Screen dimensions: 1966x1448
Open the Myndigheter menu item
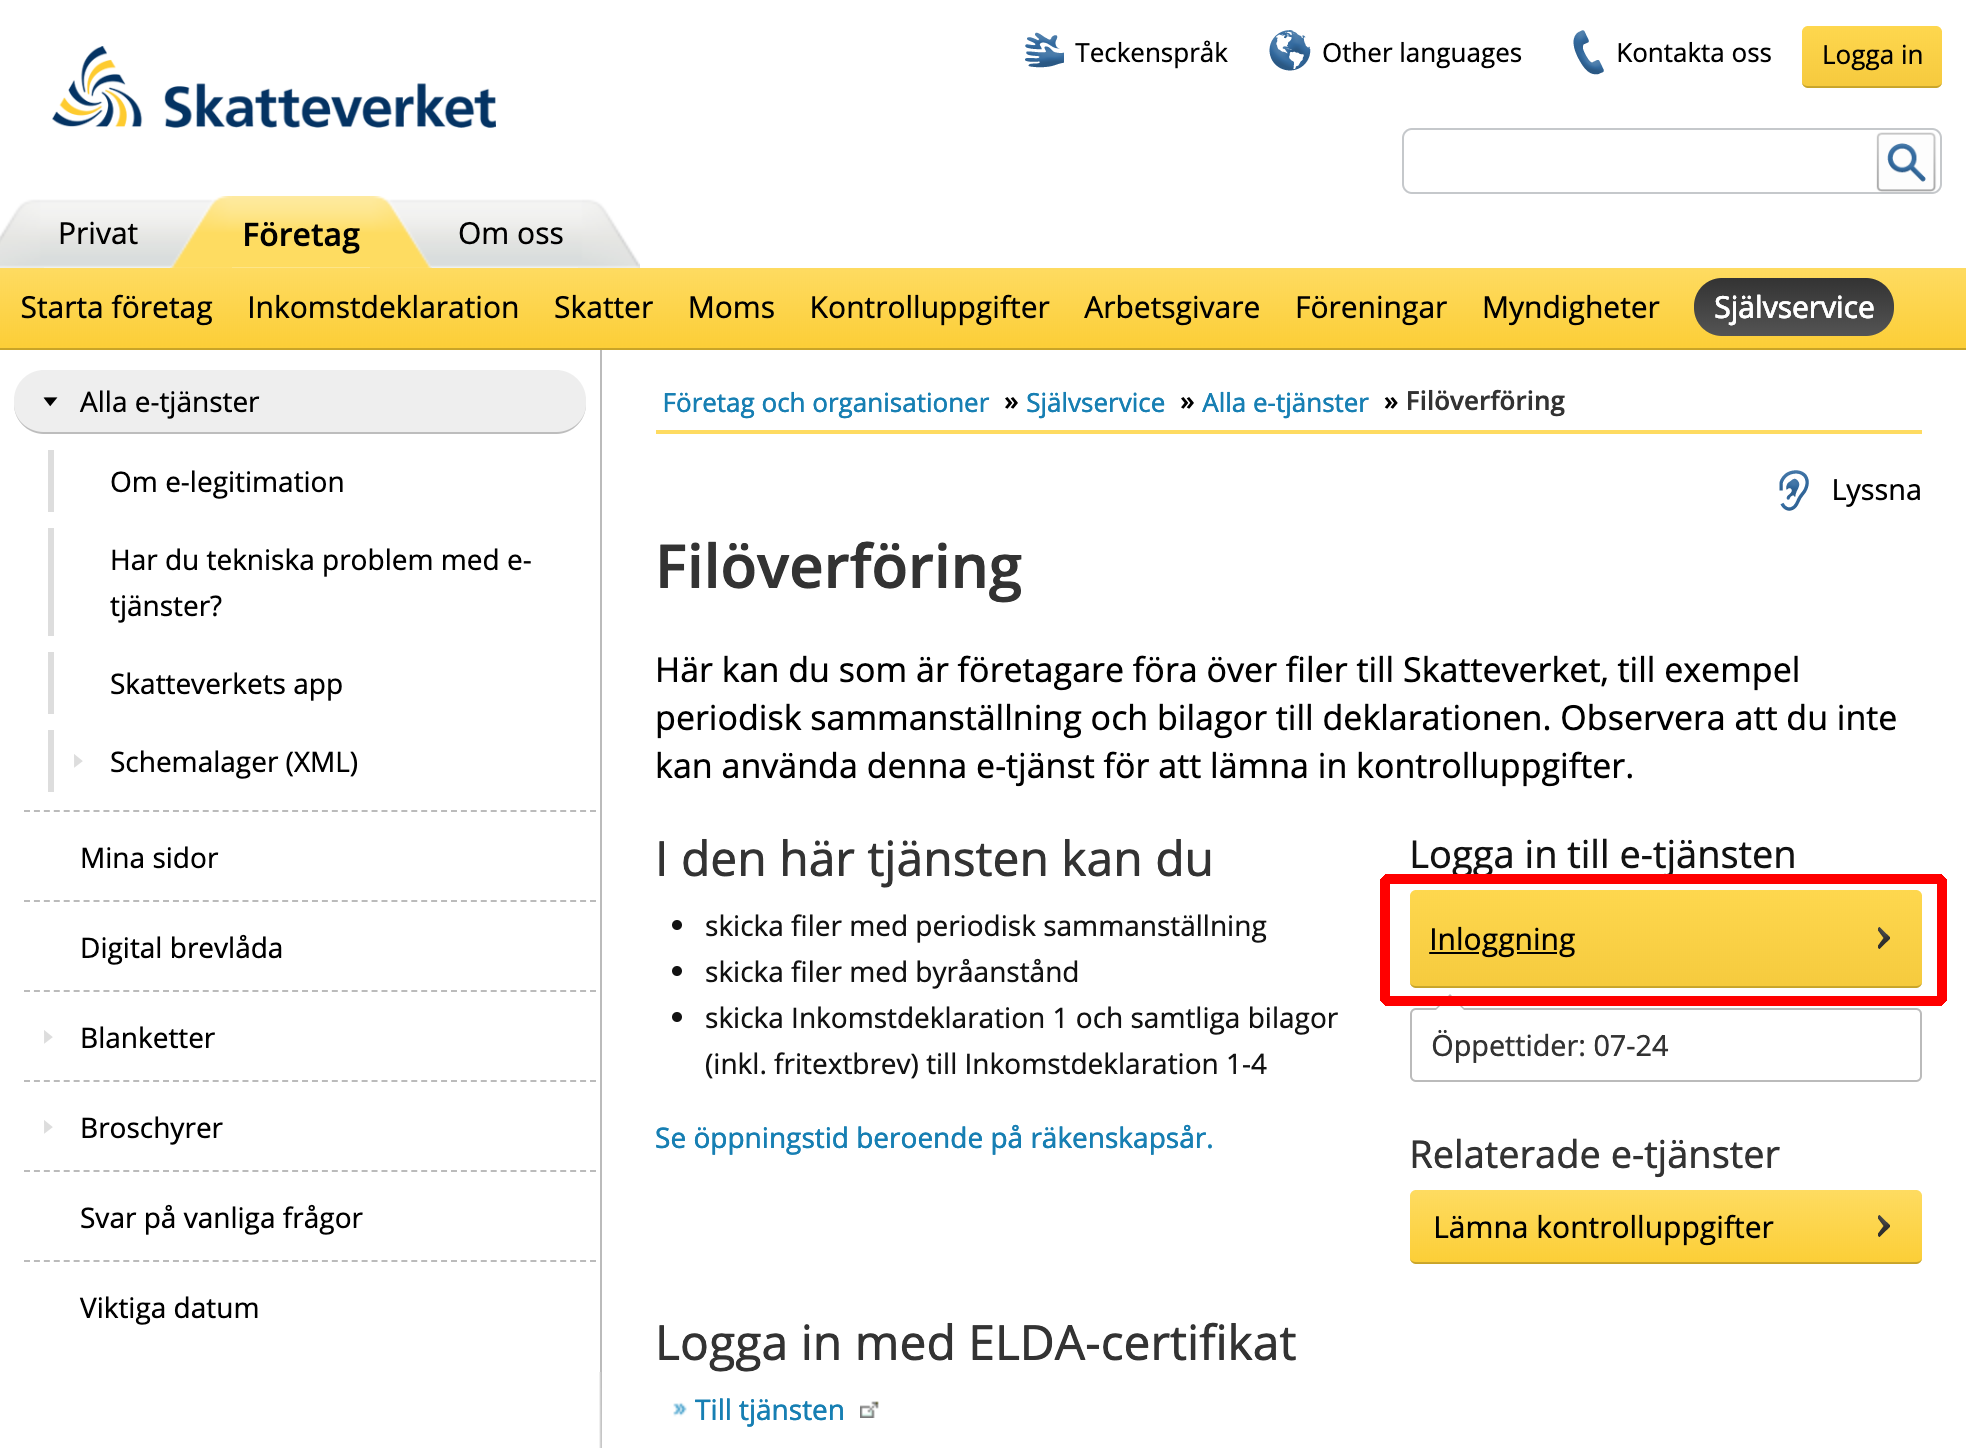click(1570, 307)
